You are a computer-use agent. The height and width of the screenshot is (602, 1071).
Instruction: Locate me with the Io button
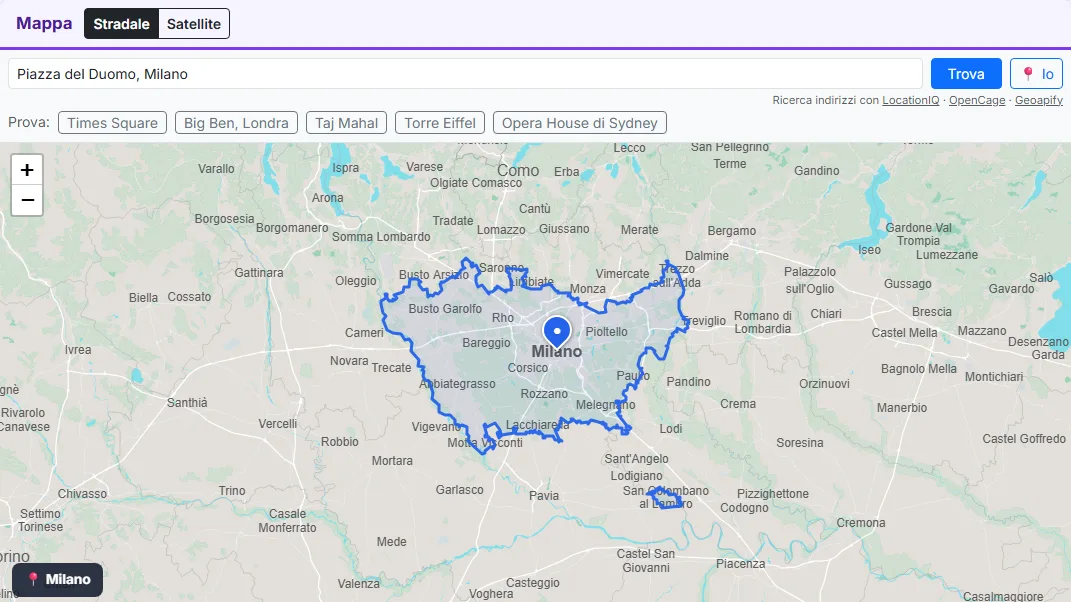1036,74
